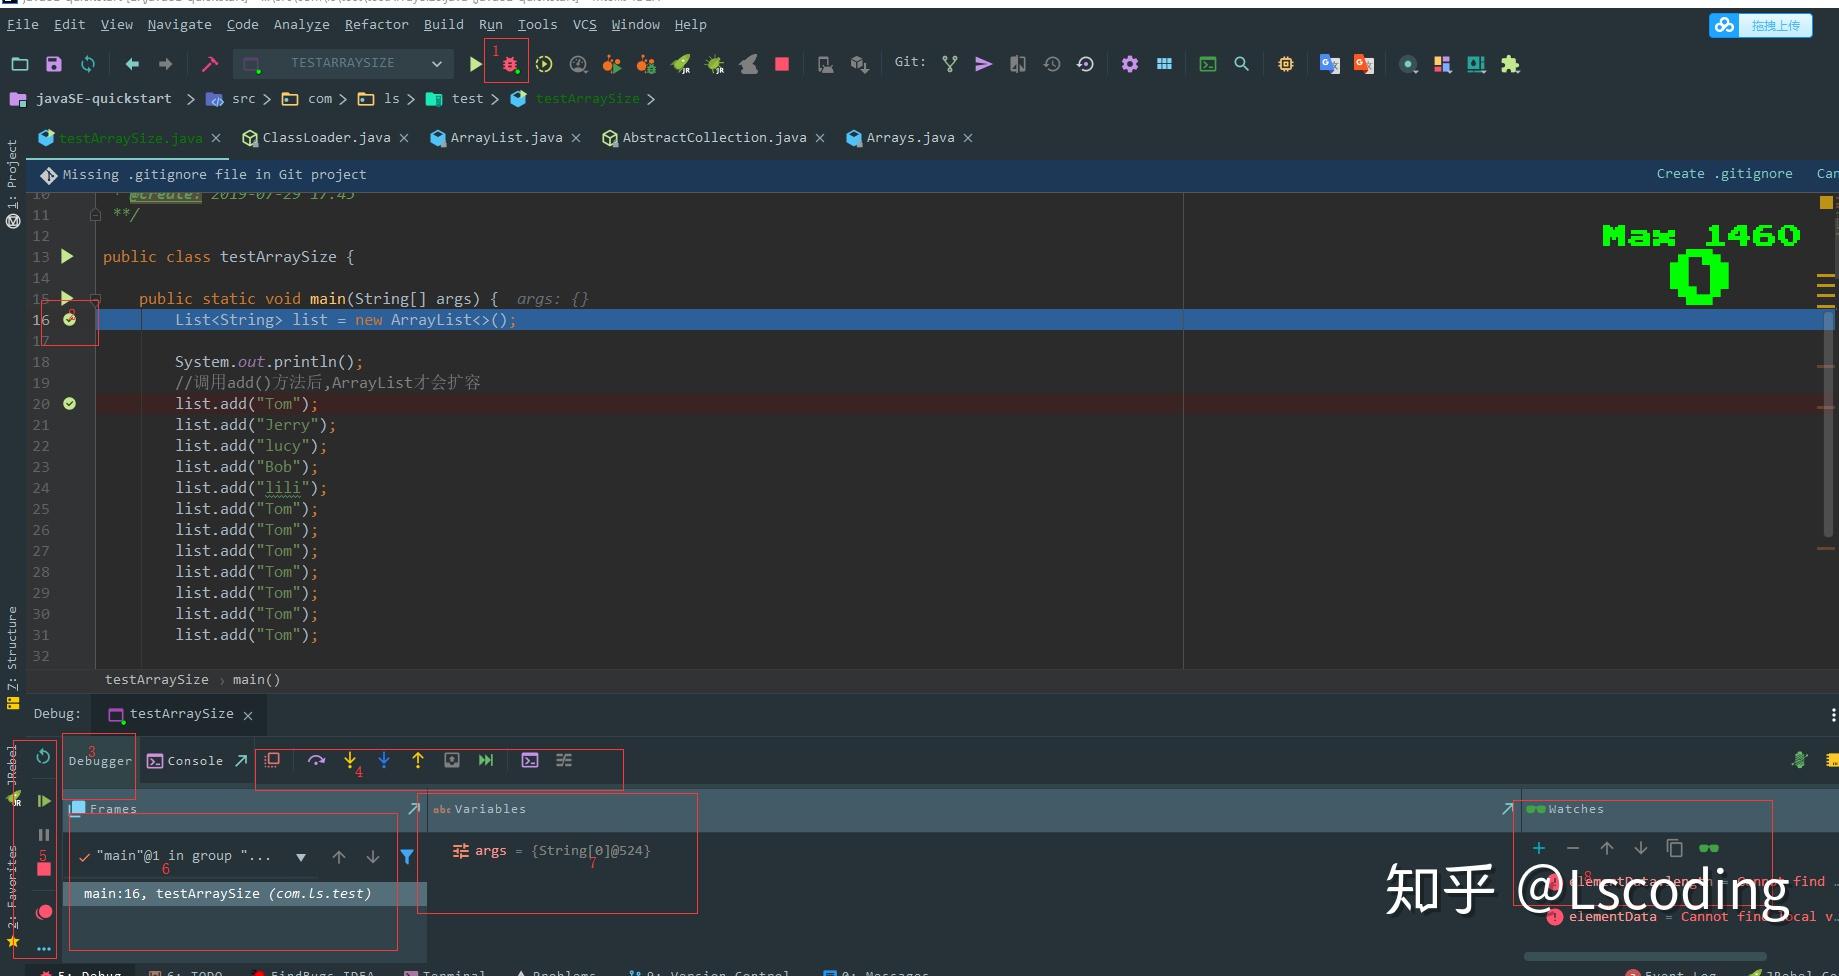The image size is (1839, 976).
Task: Click the Search Everywhere magnifier icon
Action: (1240, 63)
